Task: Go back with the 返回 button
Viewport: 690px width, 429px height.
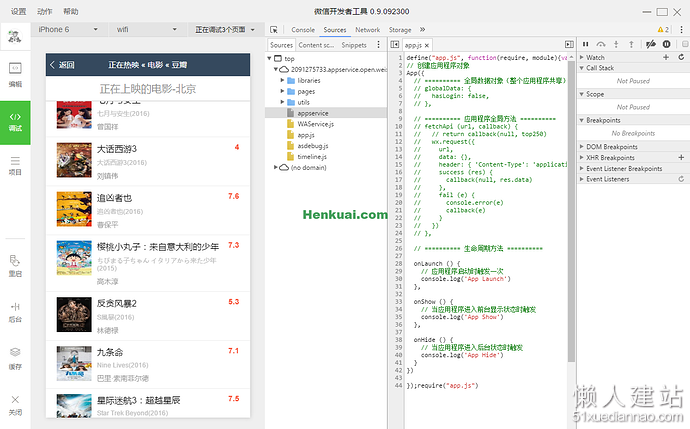Action: (62, 65)
